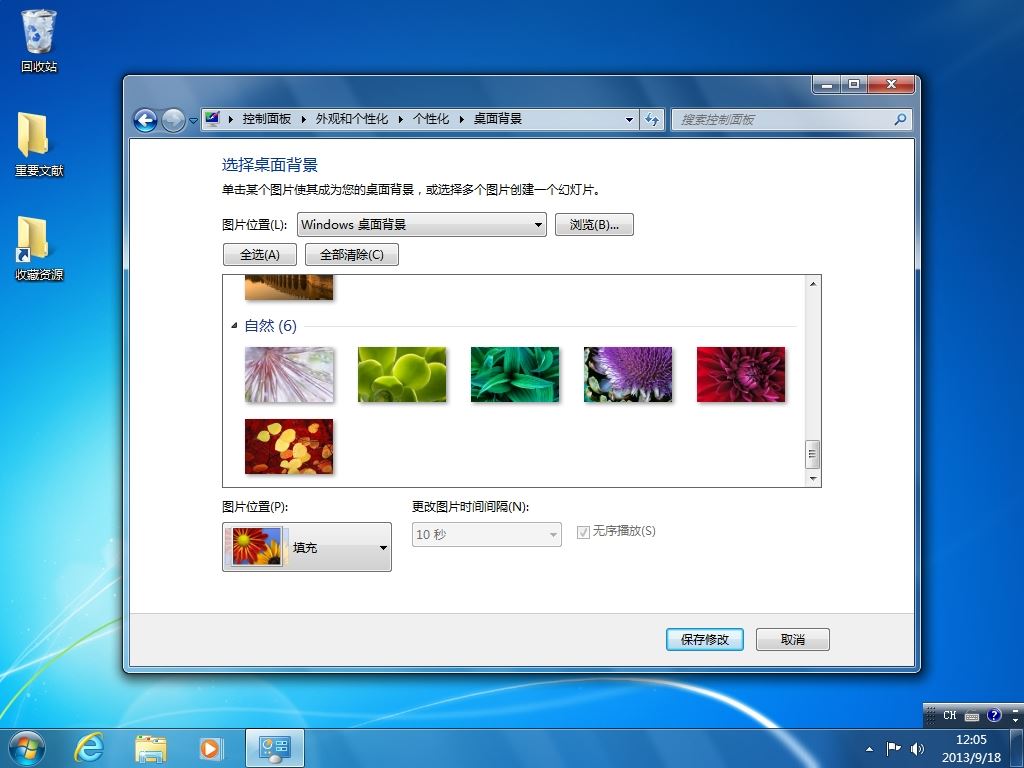This screenshot has width=1024, height=768.
Task: Open address bar history dropdown
Action: click(629, 120)
